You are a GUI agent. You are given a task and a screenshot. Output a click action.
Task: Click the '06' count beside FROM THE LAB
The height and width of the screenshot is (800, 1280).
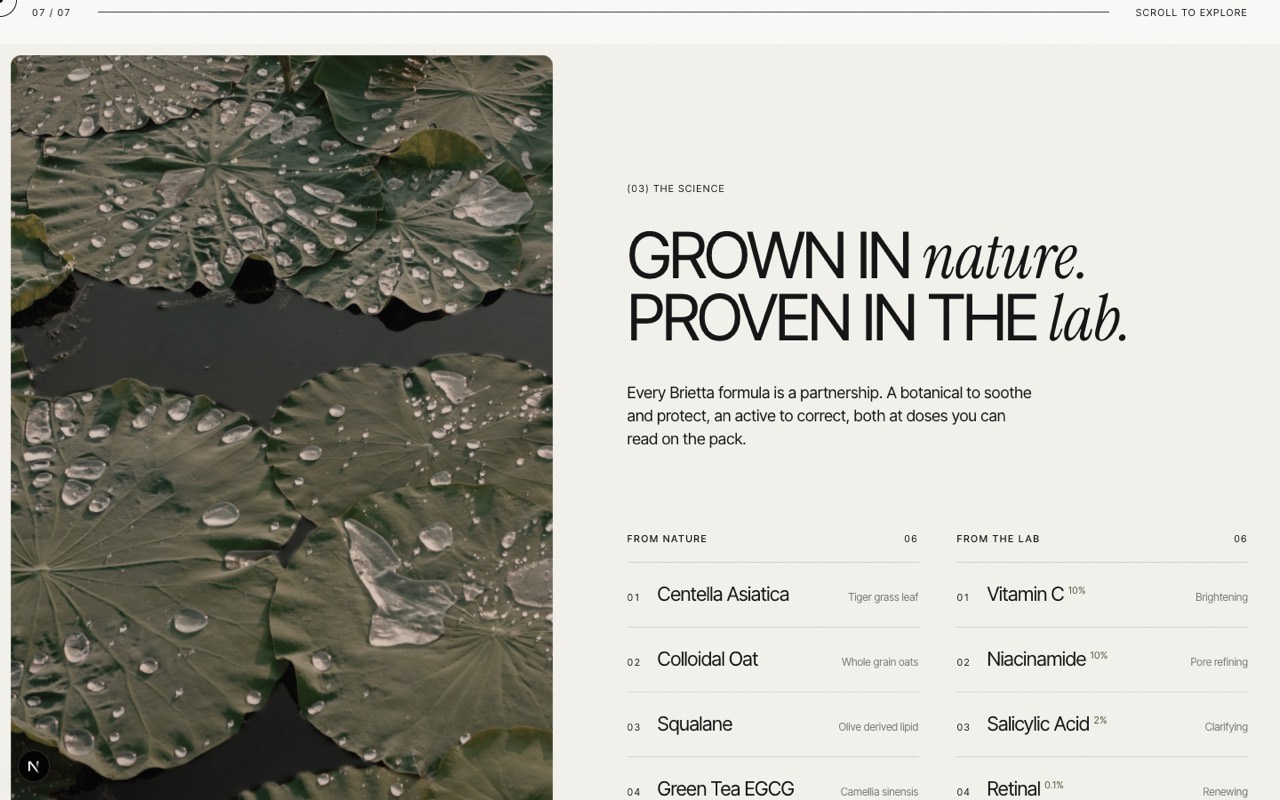coord(1240,539)
